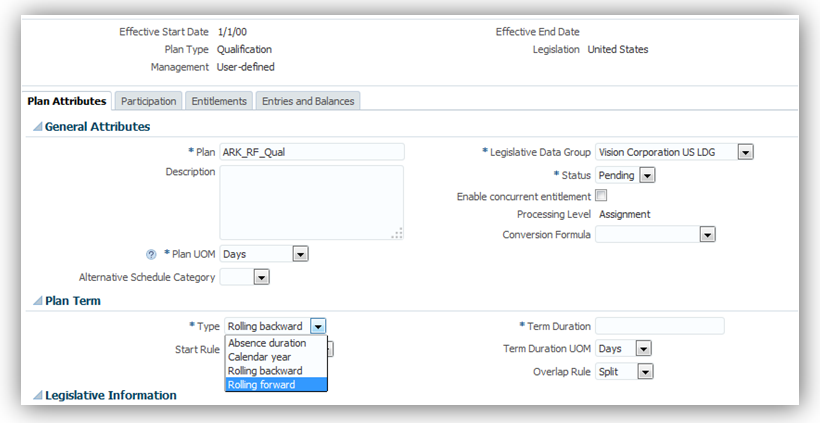
Task: Collapse the Plan Term section
Action: [38, 300]
